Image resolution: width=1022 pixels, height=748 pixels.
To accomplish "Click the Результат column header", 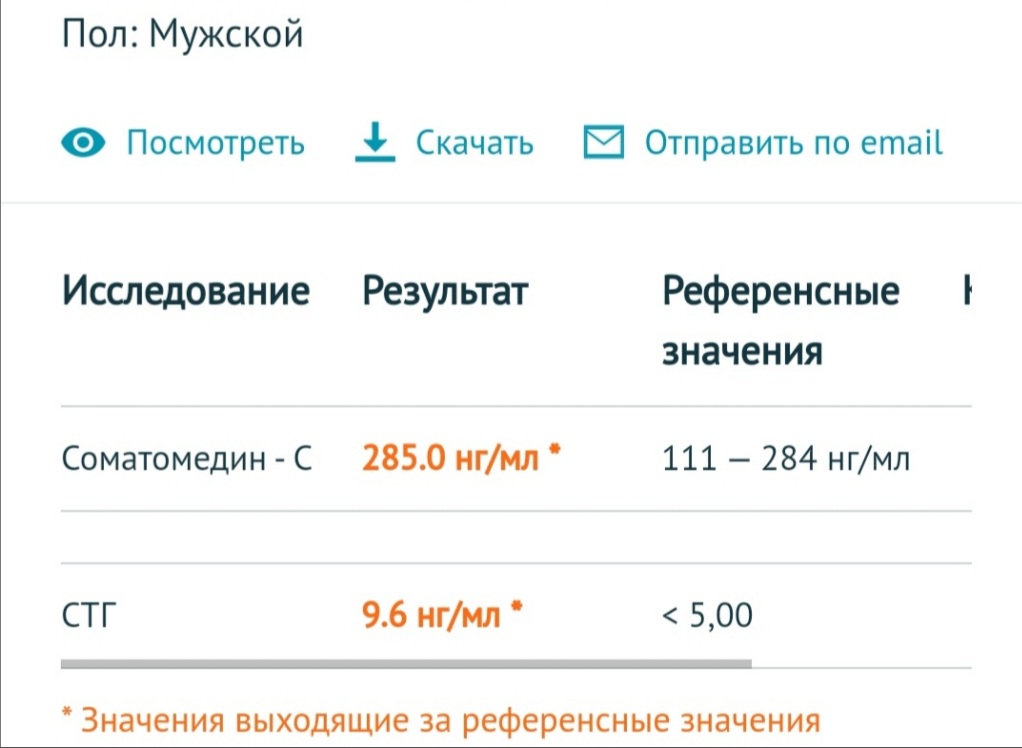I will point(444,292).
